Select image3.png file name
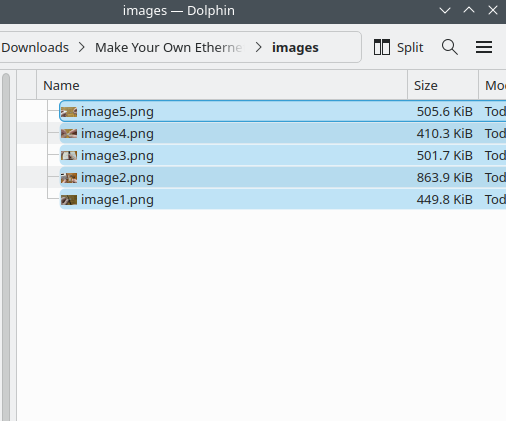 117,155
